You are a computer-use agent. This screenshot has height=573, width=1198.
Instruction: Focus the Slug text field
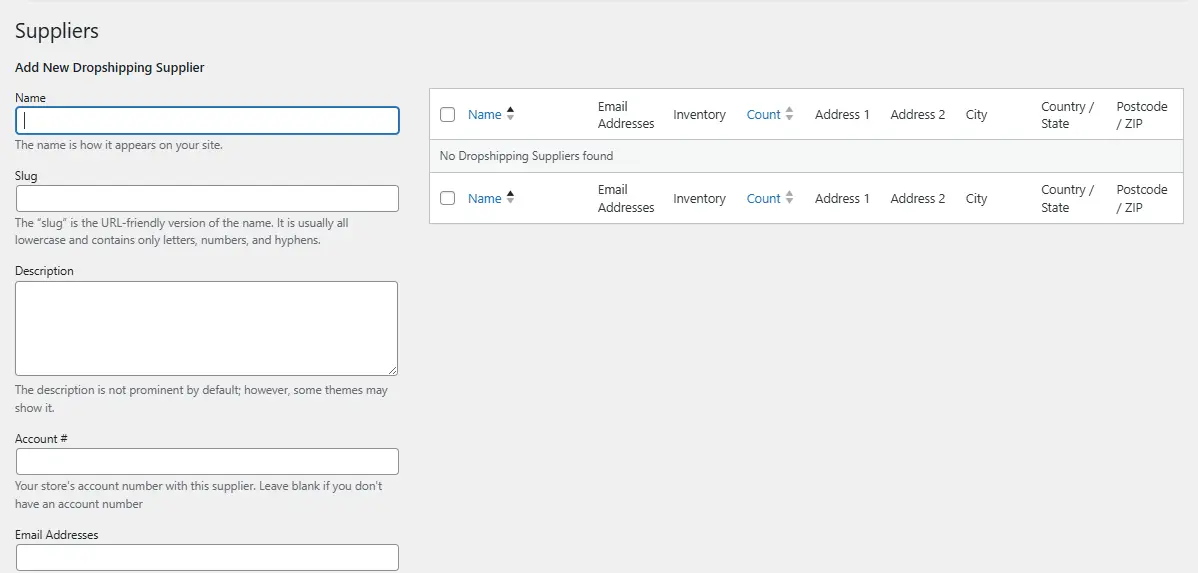pos(207,199)
